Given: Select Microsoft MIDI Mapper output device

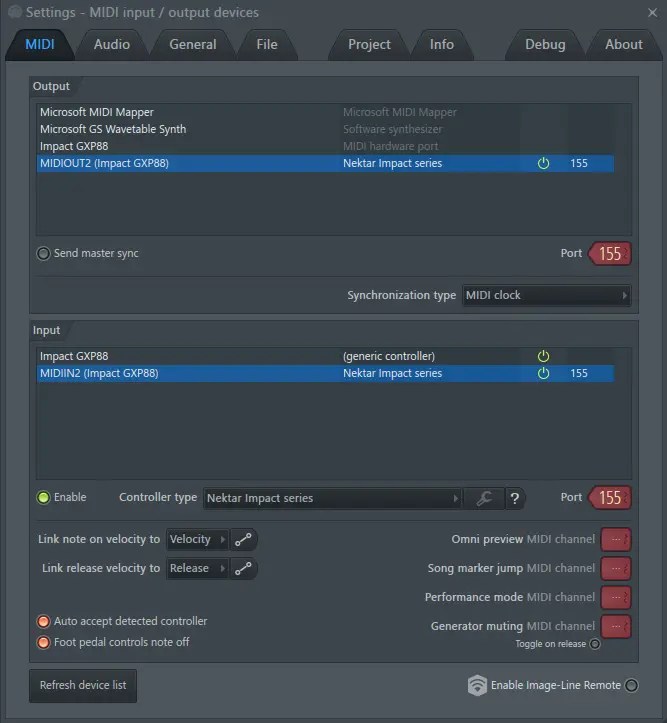Looking at the screenshot, I should point(325,112).
